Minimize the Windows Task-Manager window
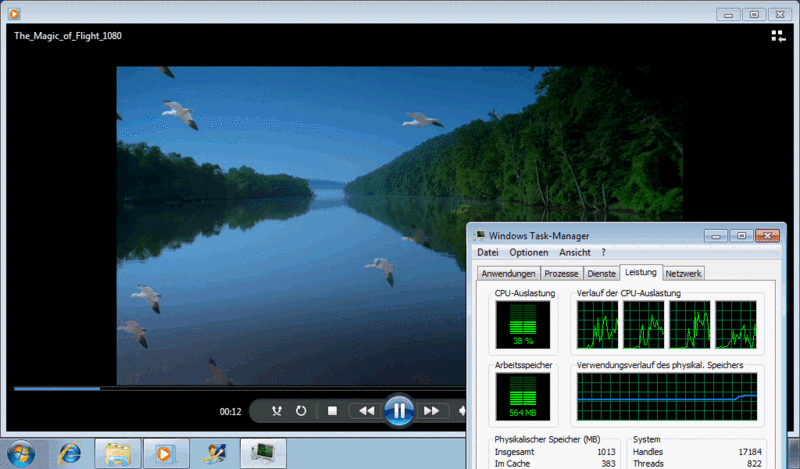Viewport: 800px width, 469px height. pos(716,236)
